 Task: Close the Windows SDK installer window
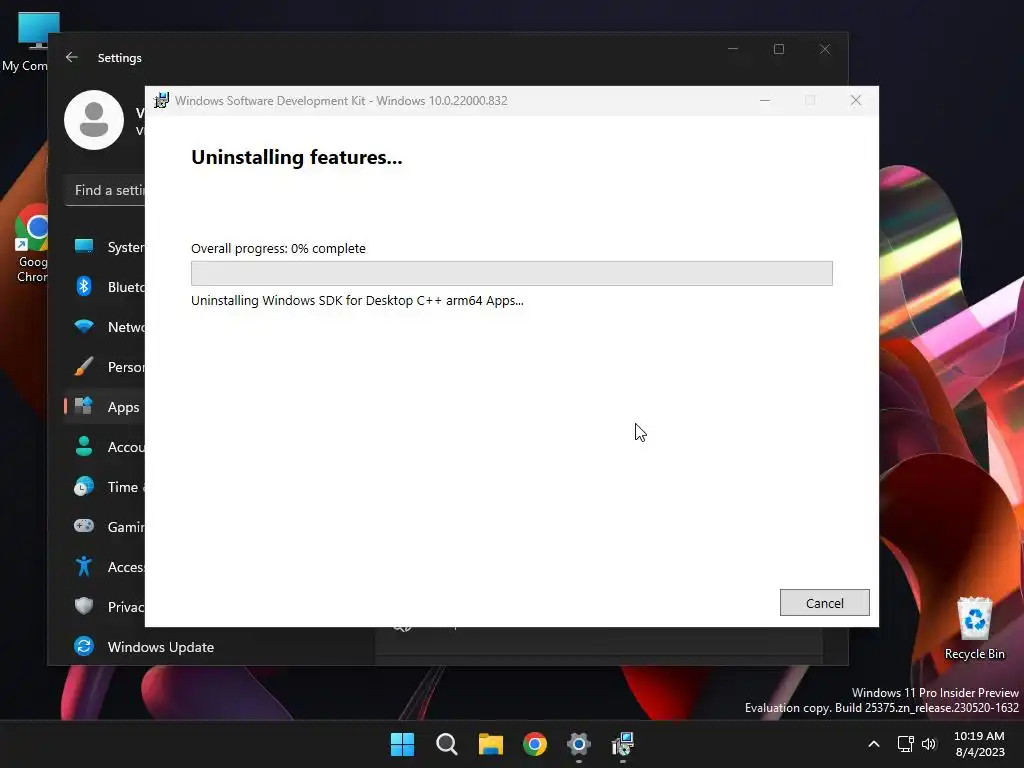click(856, 101)
